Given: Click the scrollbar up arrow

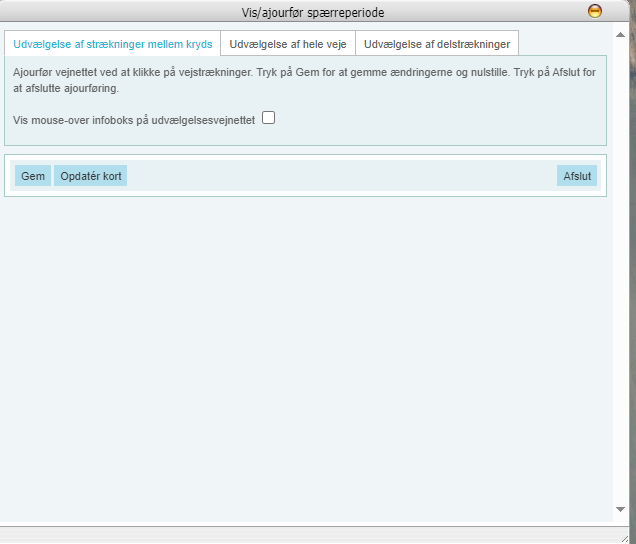Looking at the screenshot, I should [620, 38].
